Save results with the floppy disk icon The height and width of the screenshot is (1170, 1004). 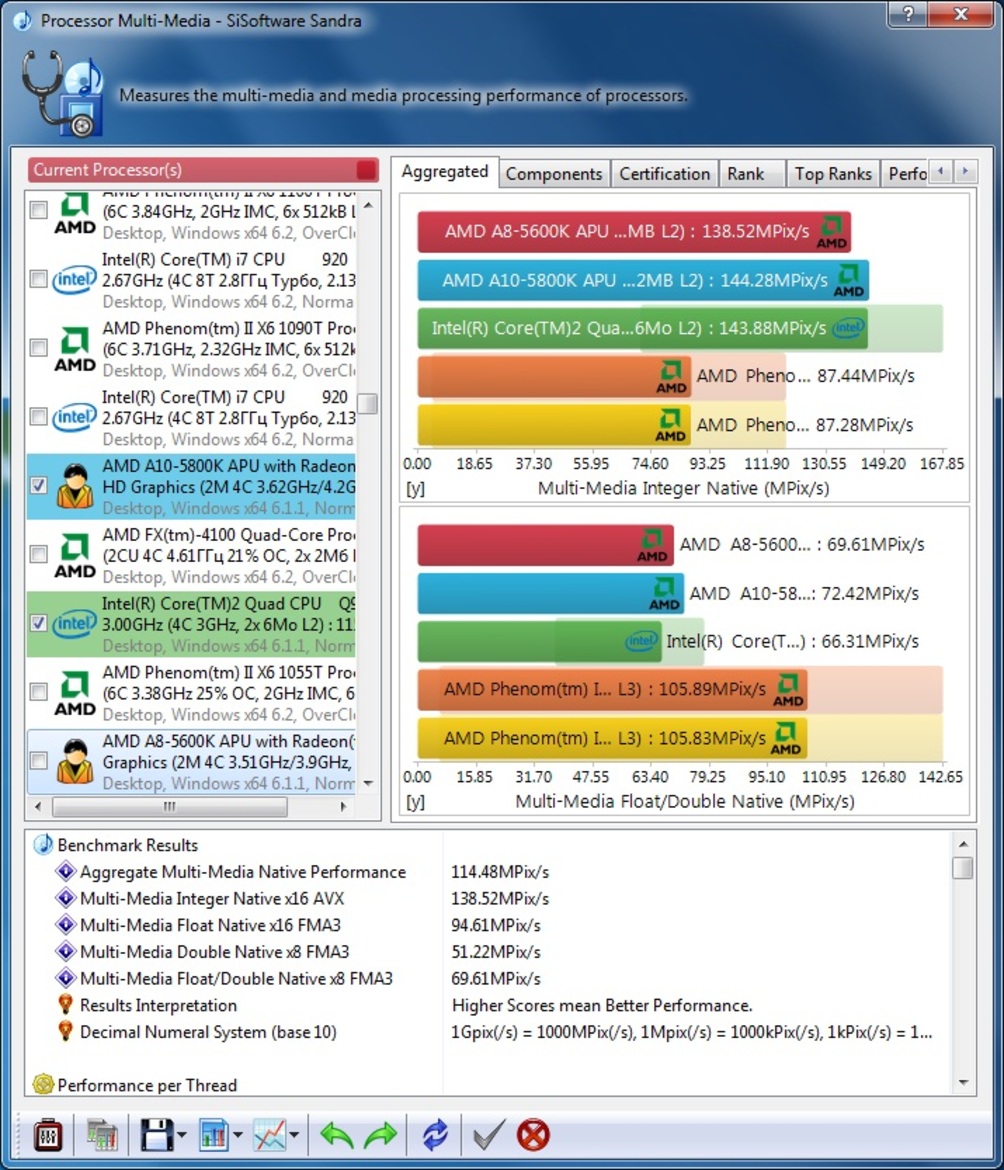[x=157, y=1136]
